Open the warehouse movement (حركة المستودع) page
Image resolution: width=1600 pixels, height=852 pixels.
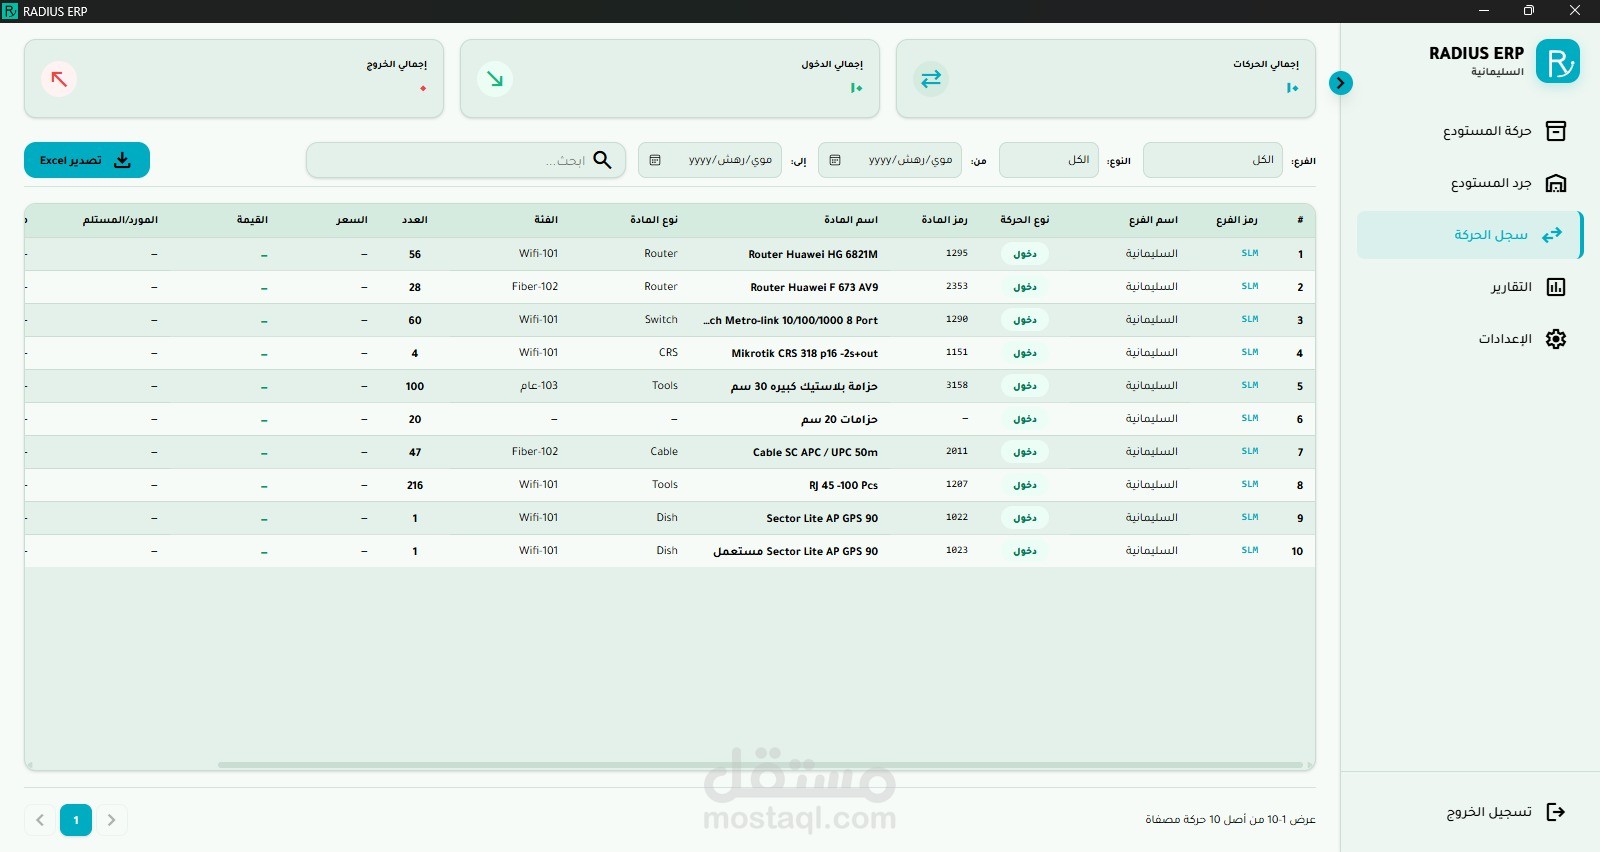coord(1470,131)
